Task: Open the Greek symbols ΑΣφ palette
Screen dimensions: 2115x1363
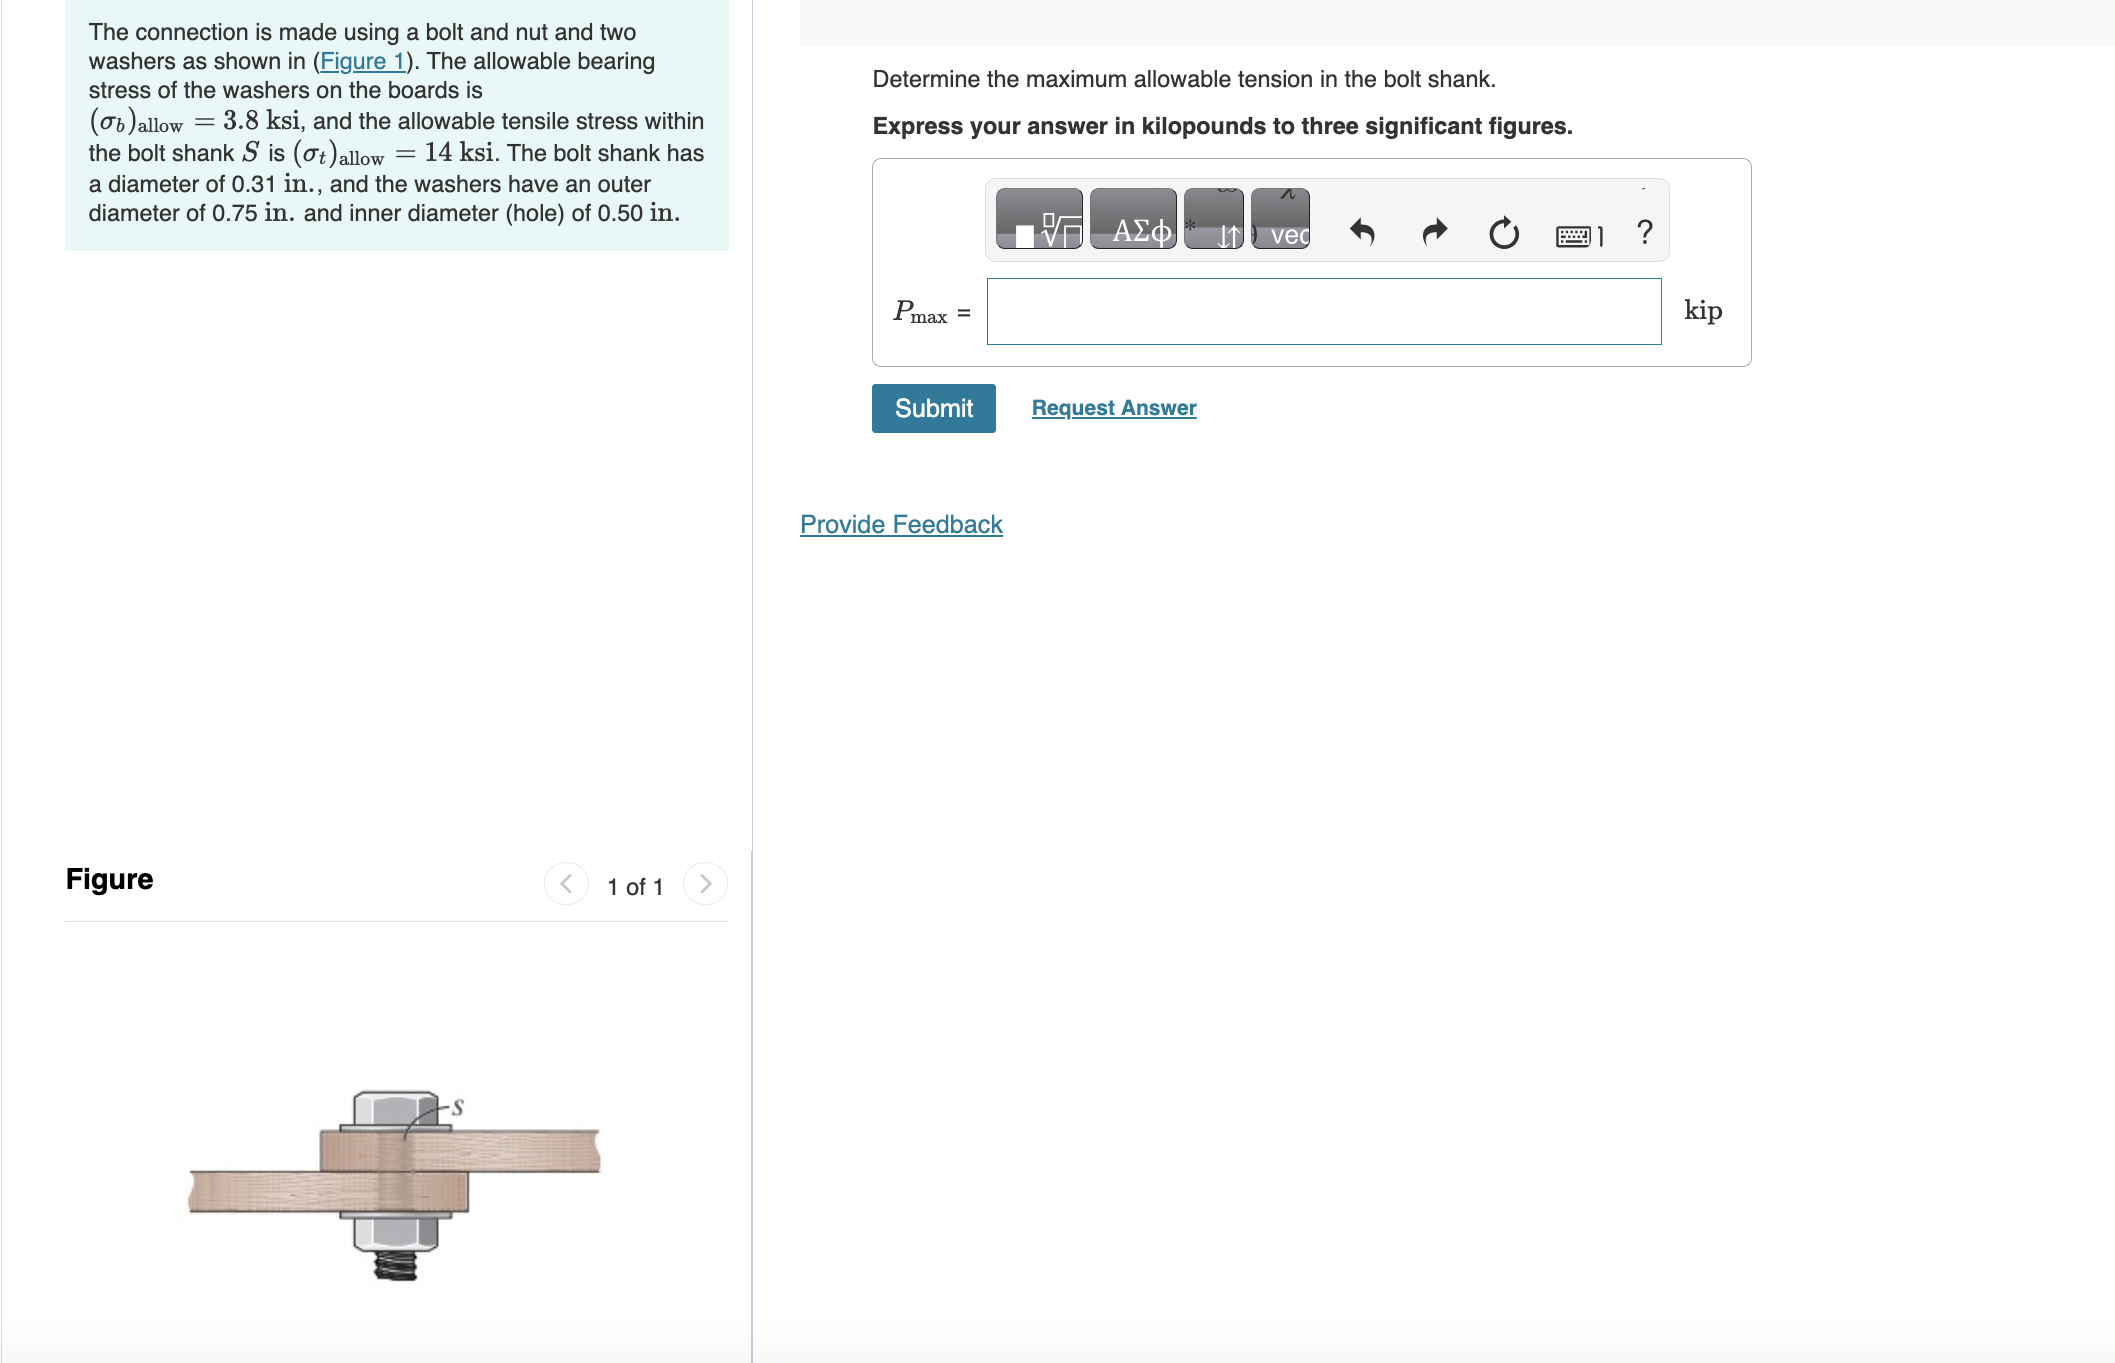Action: 1133,220
